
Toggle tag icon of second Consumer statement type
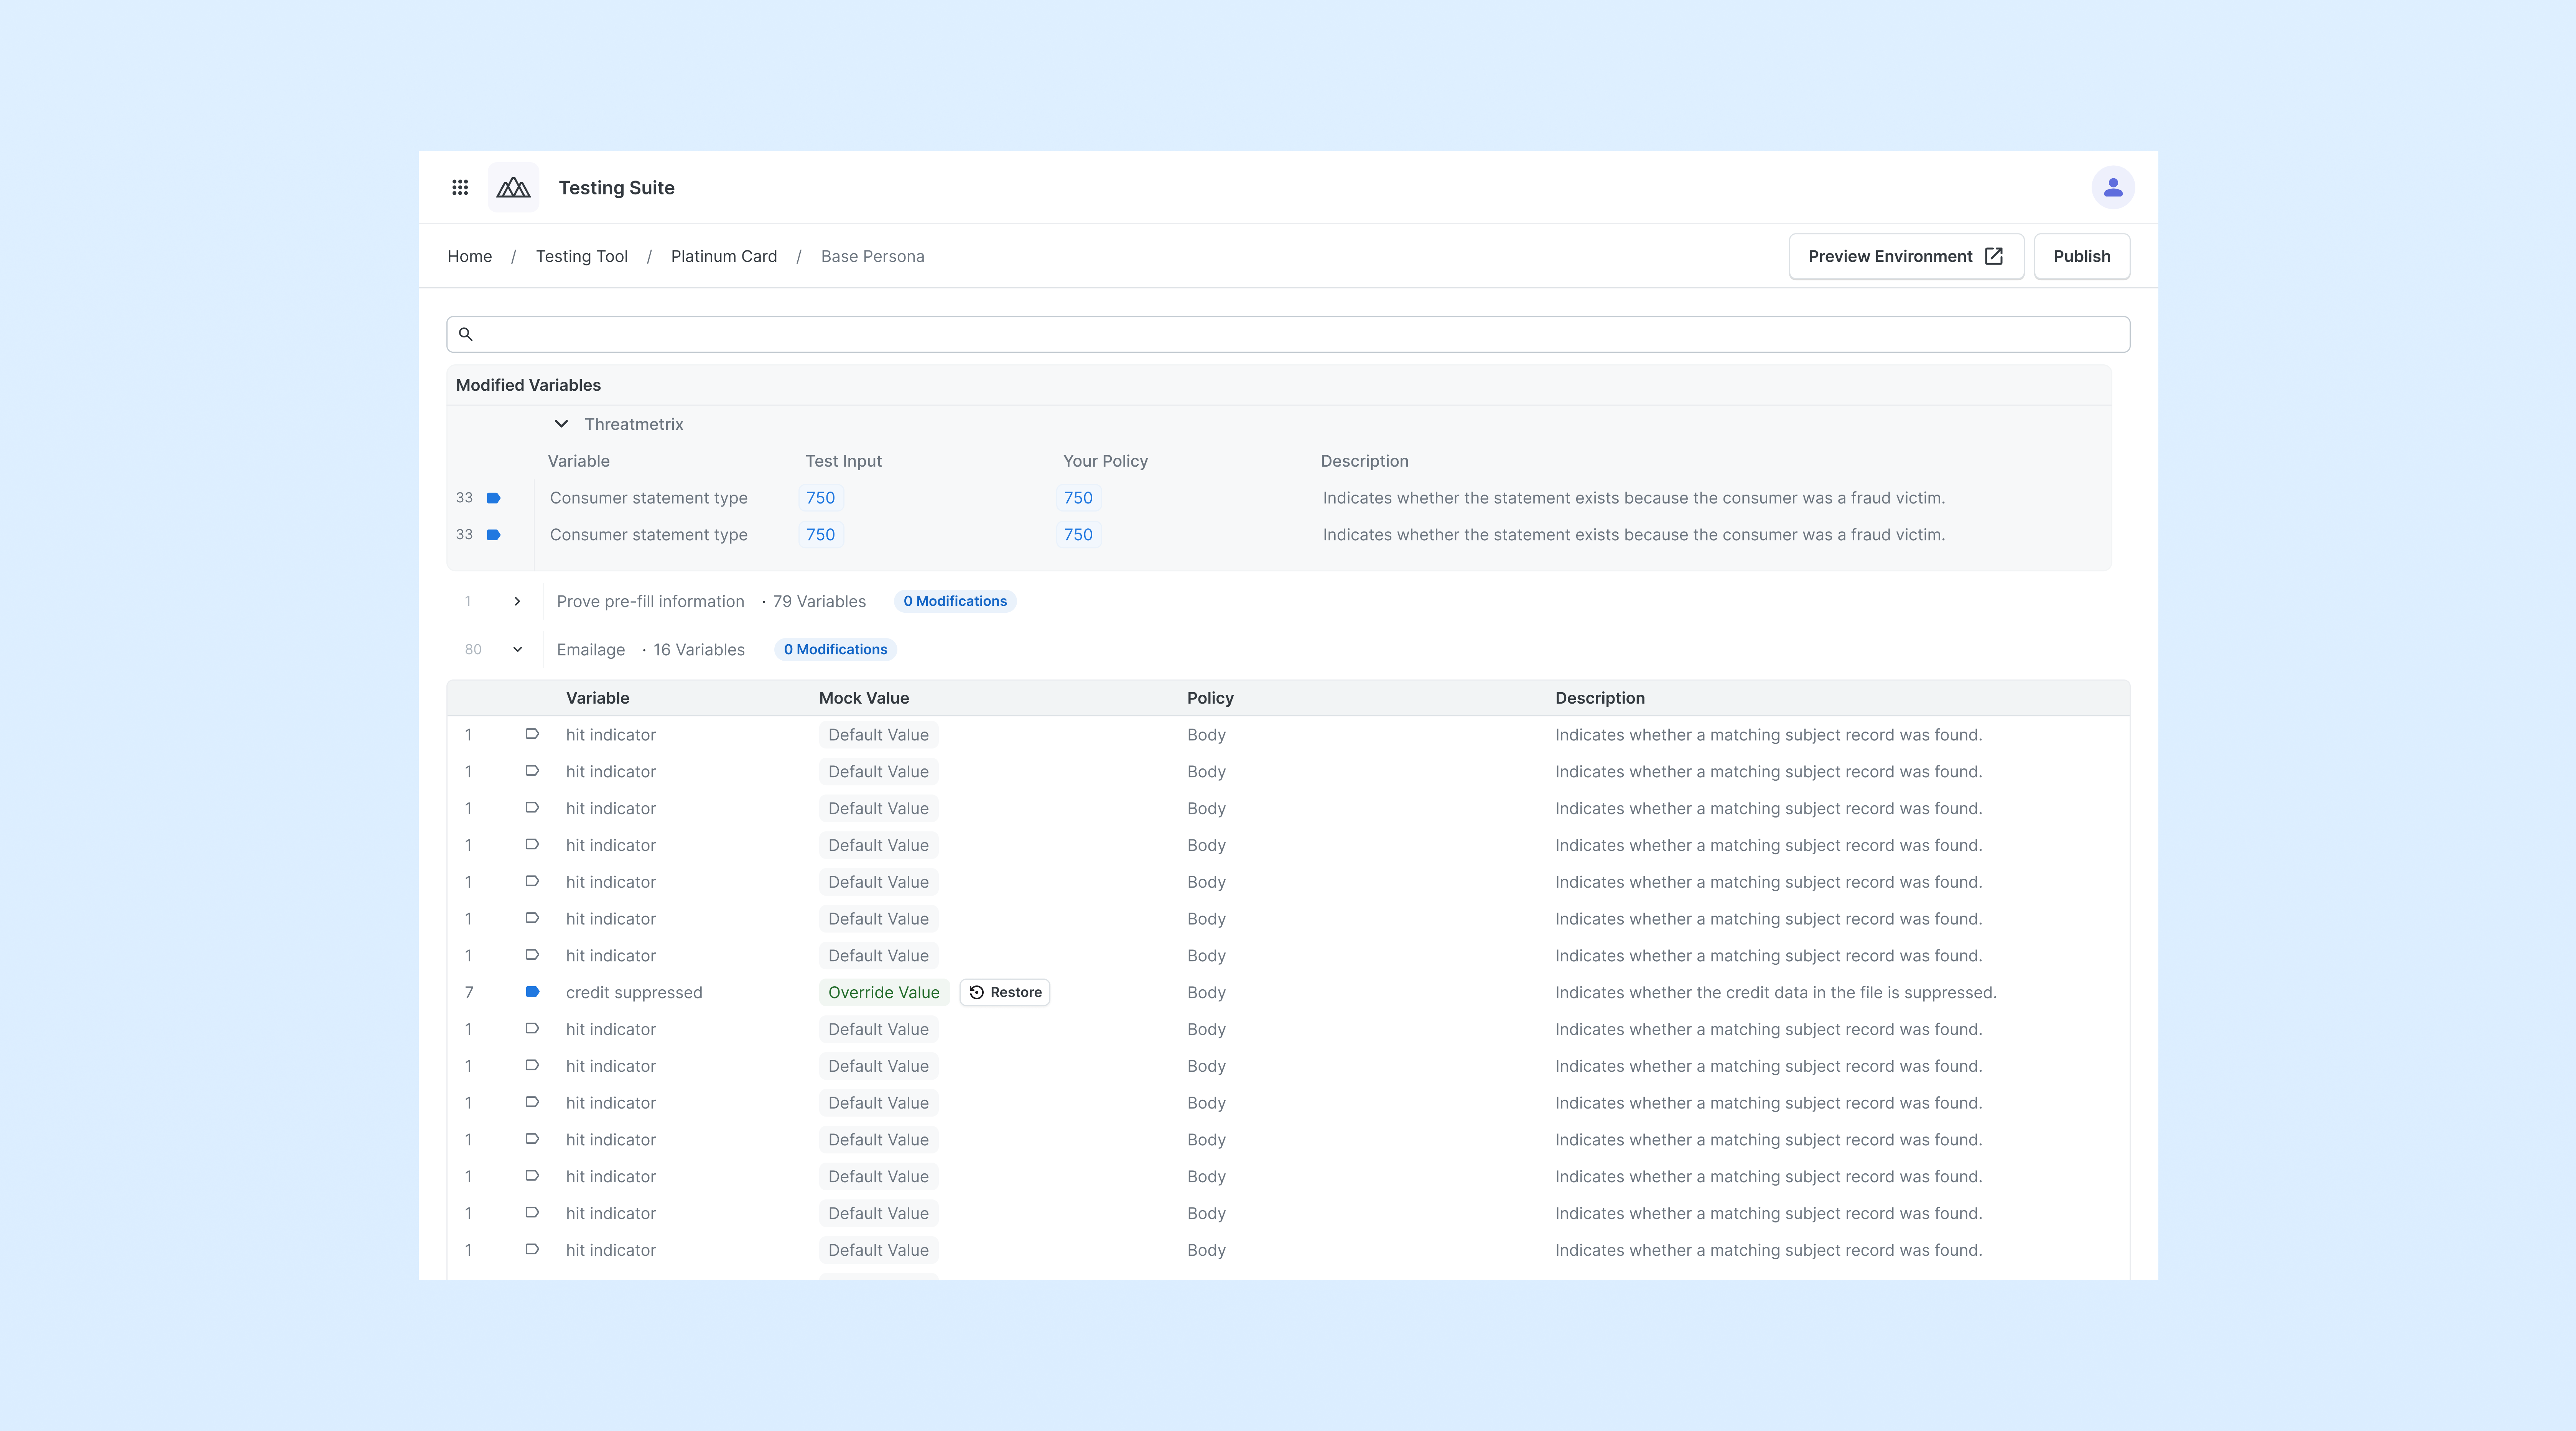[493, 535]
